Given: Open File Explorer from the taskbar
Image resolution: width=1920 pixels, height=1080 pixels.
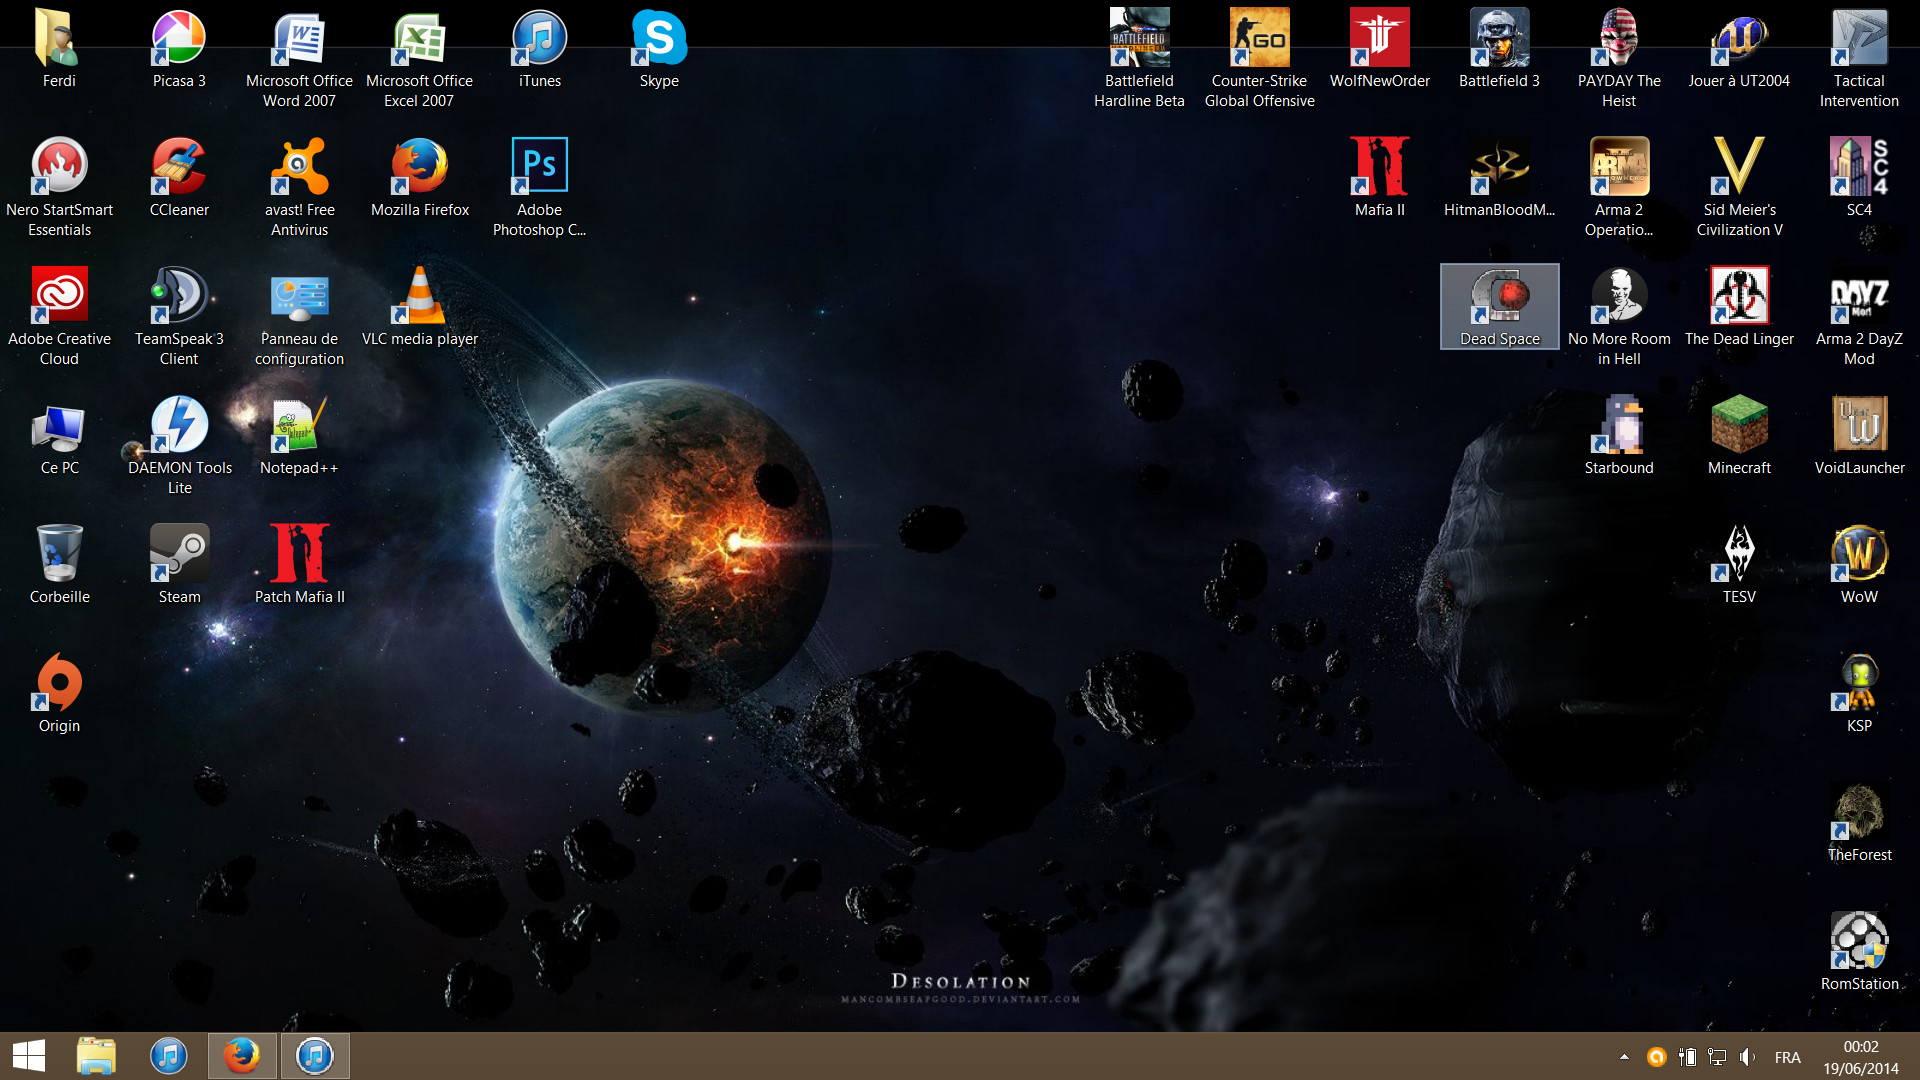Looking at the screenshot, I should tap(96, 1056).
